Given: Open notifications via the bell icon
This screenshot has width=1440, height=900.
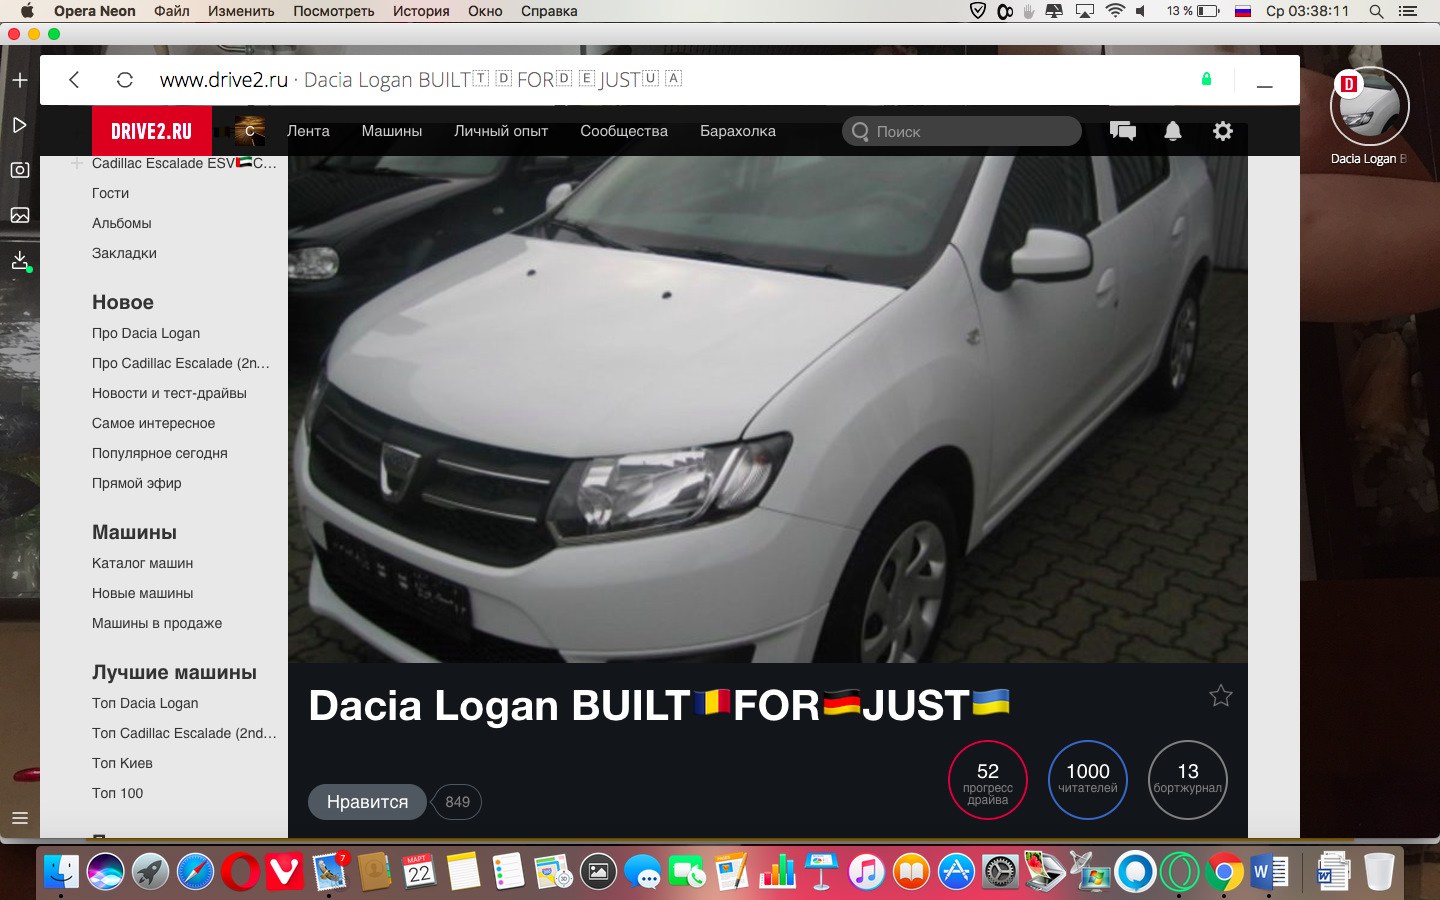Looking at the screenshot, I should (x=1173, y=131).
